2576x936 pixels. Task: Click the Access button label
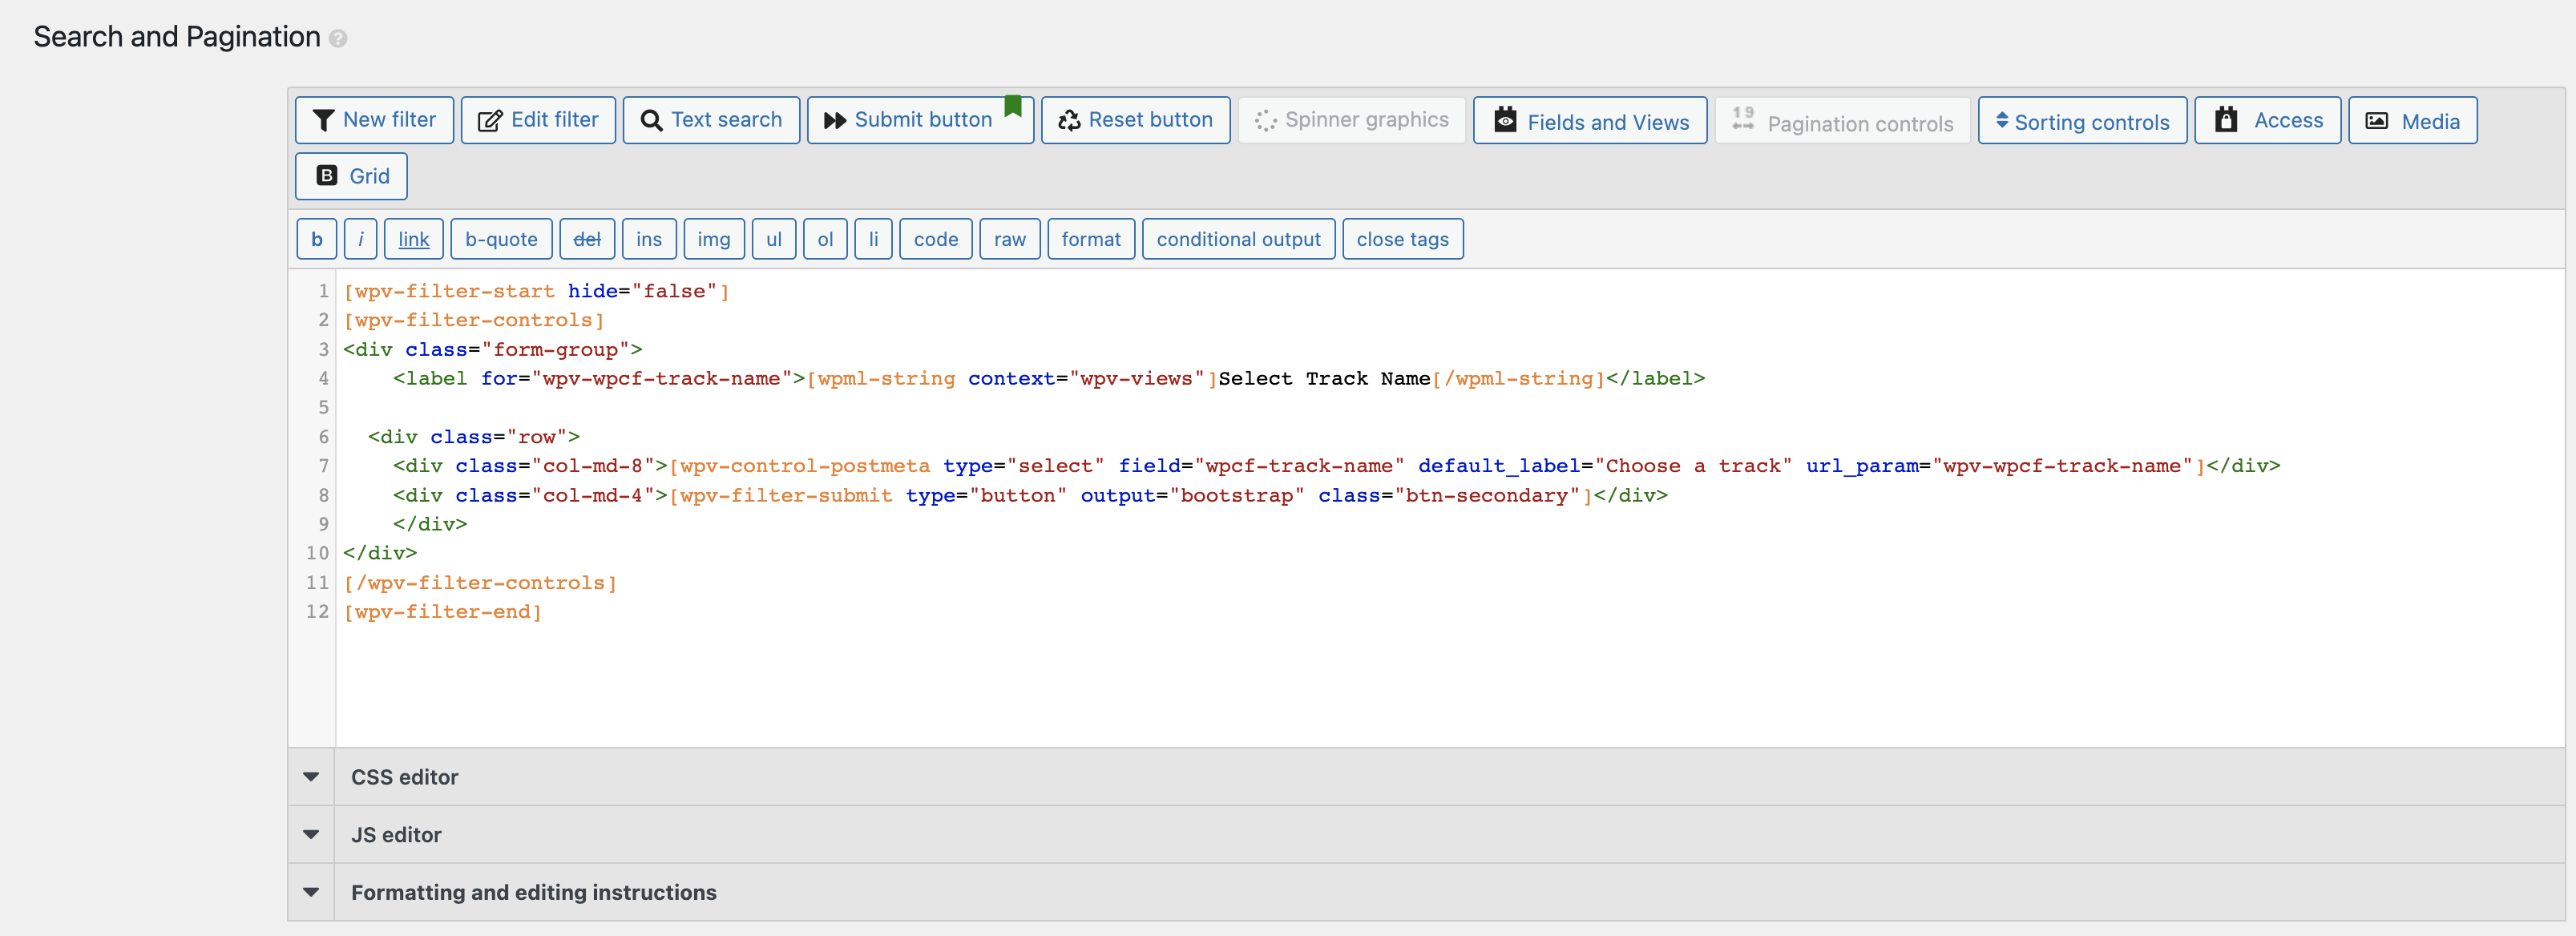tap(2288, 120)
